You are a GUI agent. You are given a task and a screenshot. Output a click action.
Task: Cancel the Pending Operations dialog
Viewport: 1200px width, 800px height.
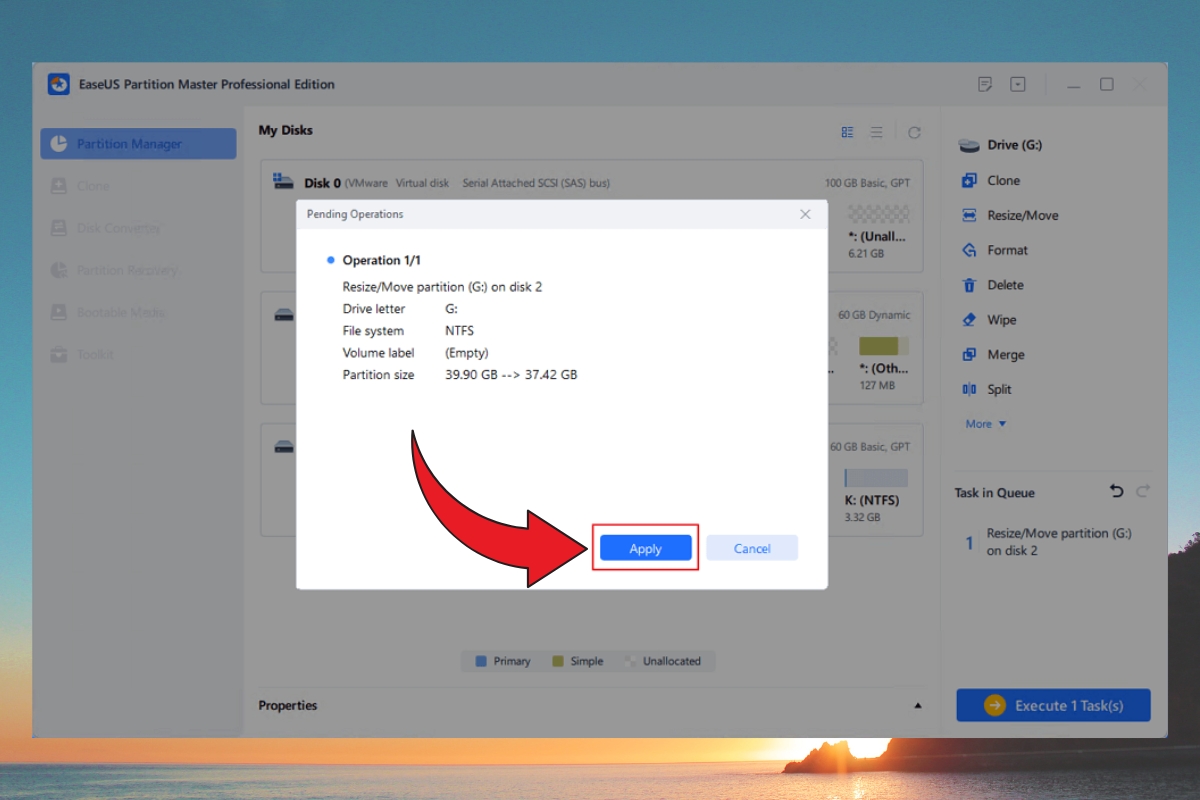(x=752, y=548)
